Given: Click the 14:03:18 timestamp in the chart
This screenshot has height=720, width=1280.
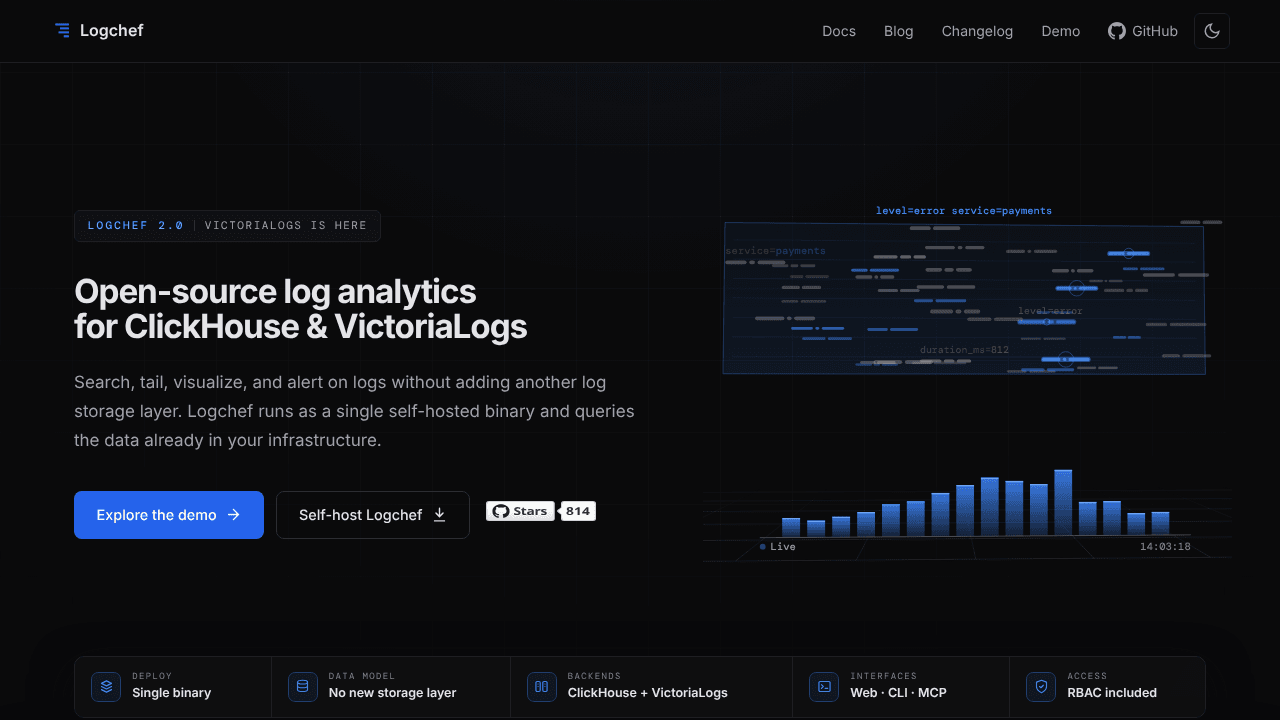Looking at the screenshot, I should coord(1165,547).
